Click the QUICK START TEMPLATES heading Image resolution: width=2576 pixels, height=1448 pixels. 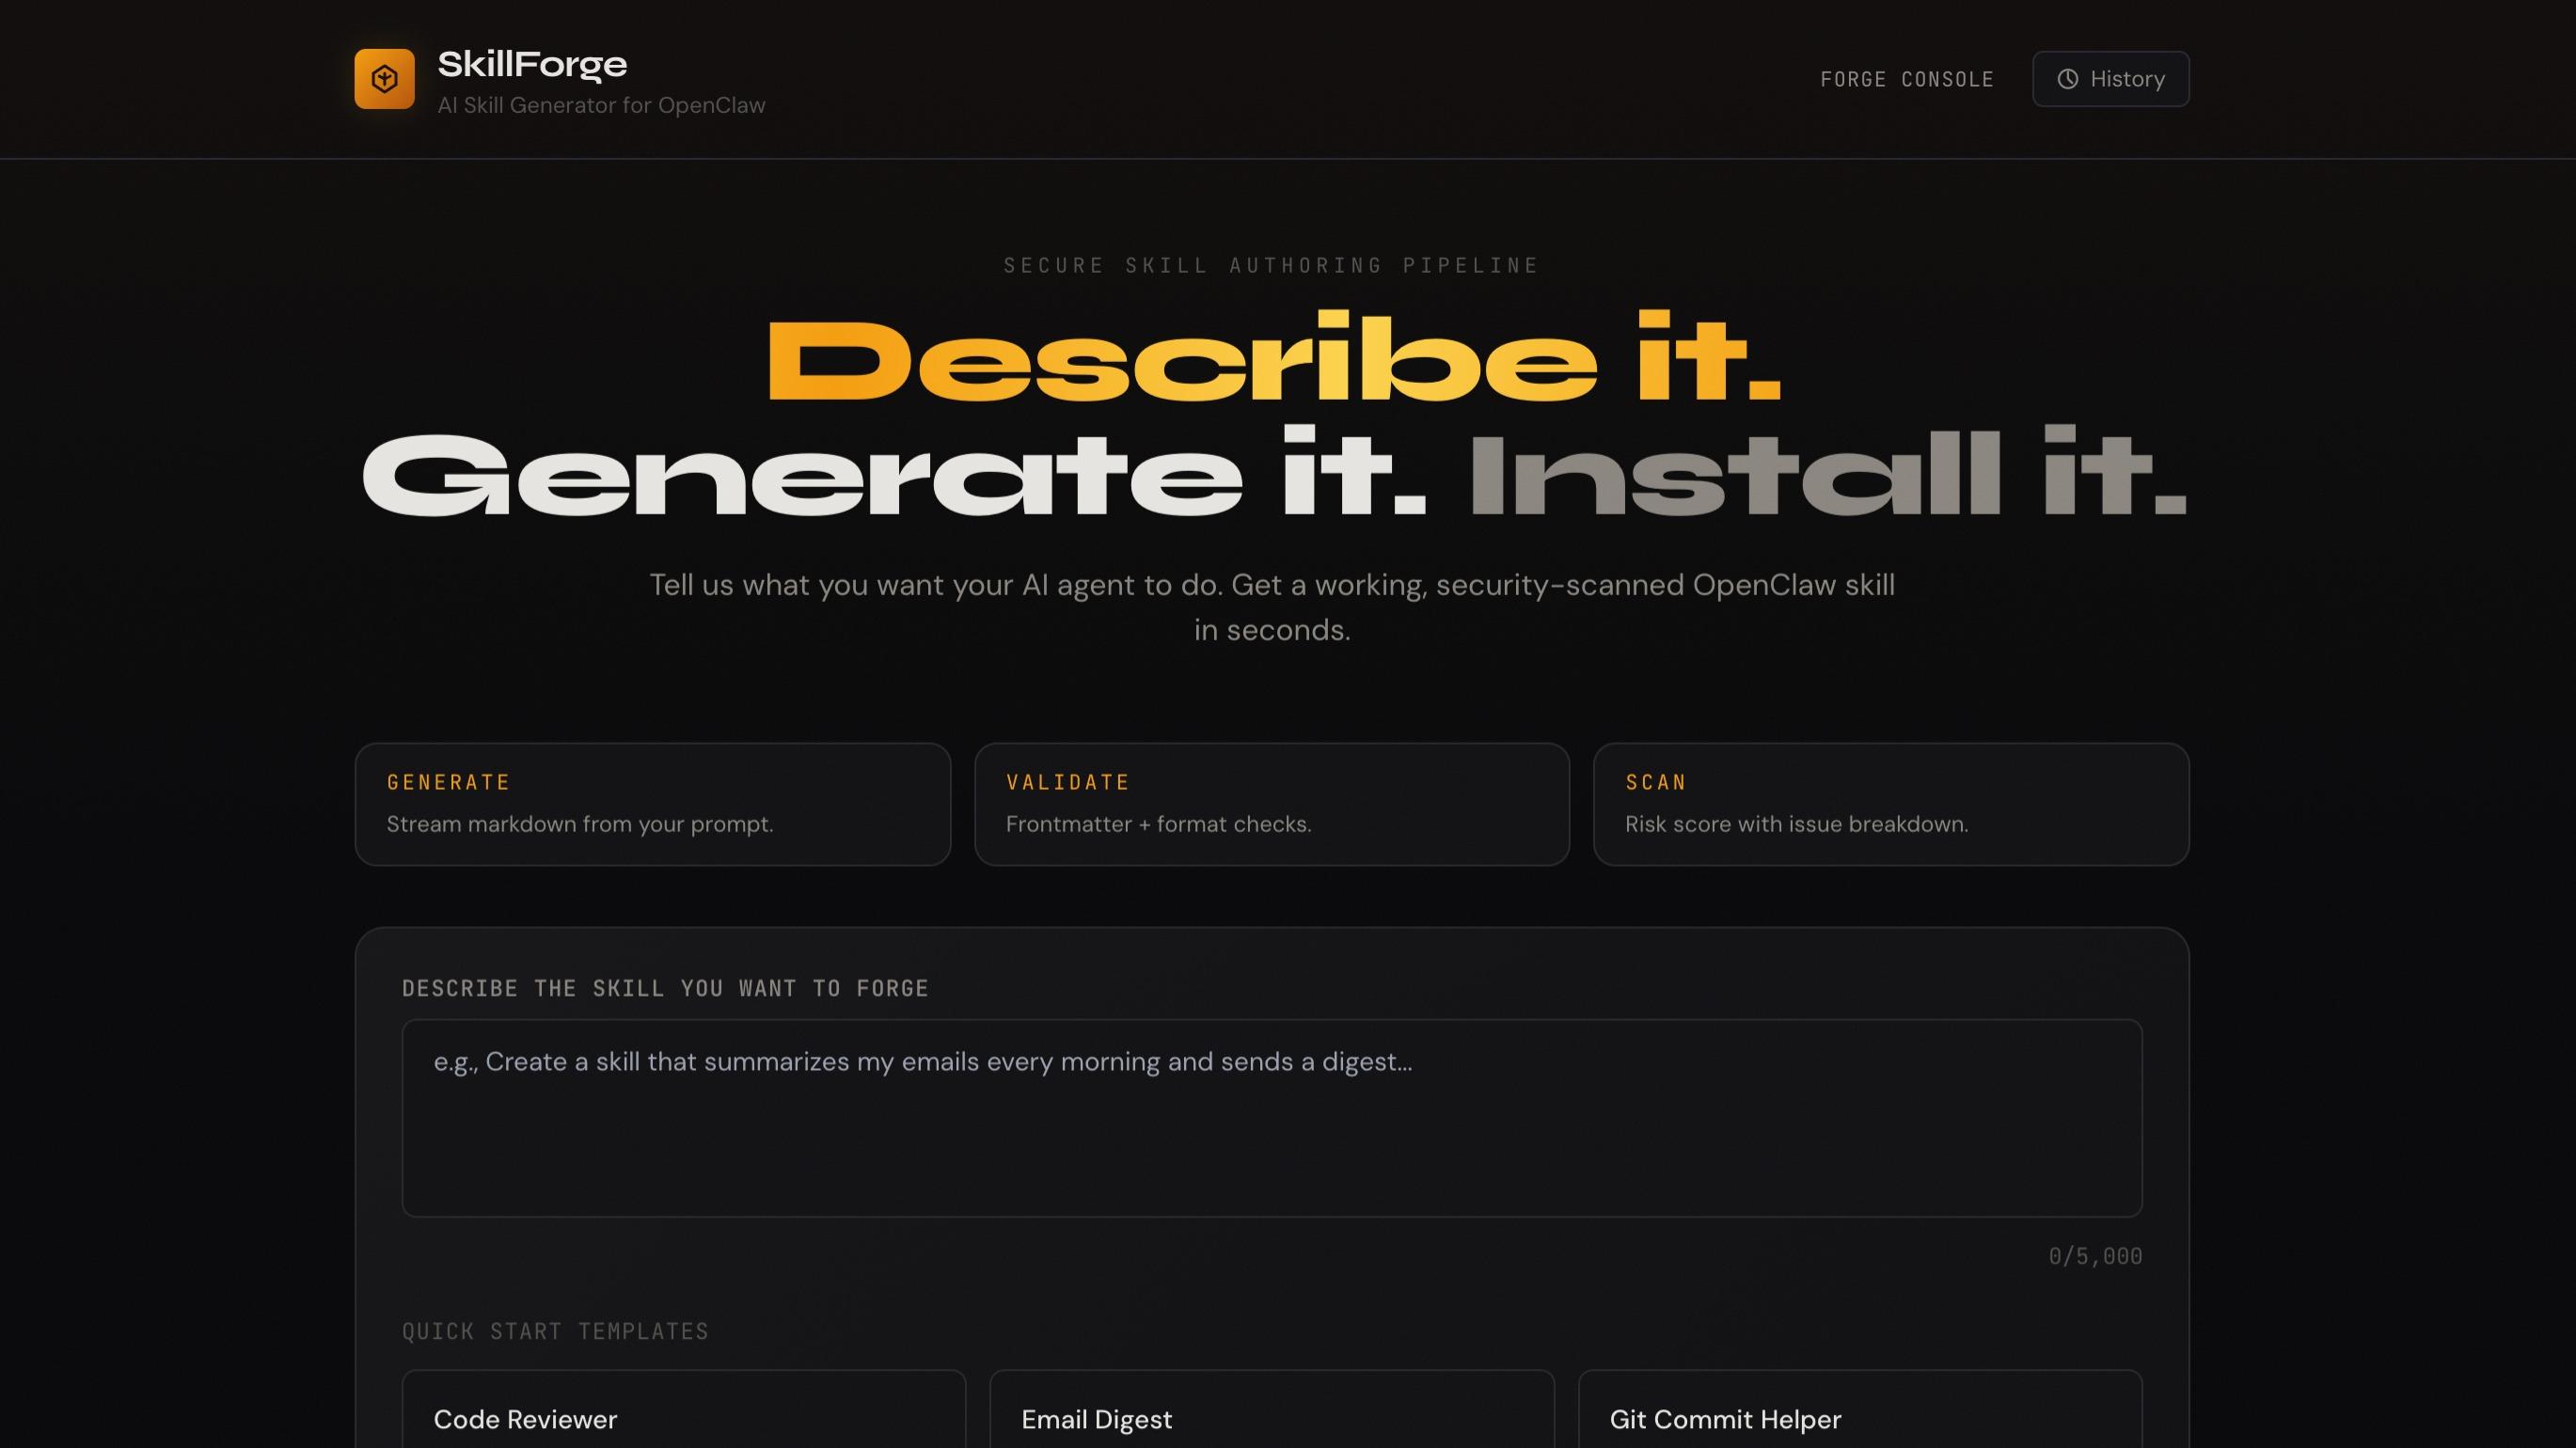tap(555, 1331)
